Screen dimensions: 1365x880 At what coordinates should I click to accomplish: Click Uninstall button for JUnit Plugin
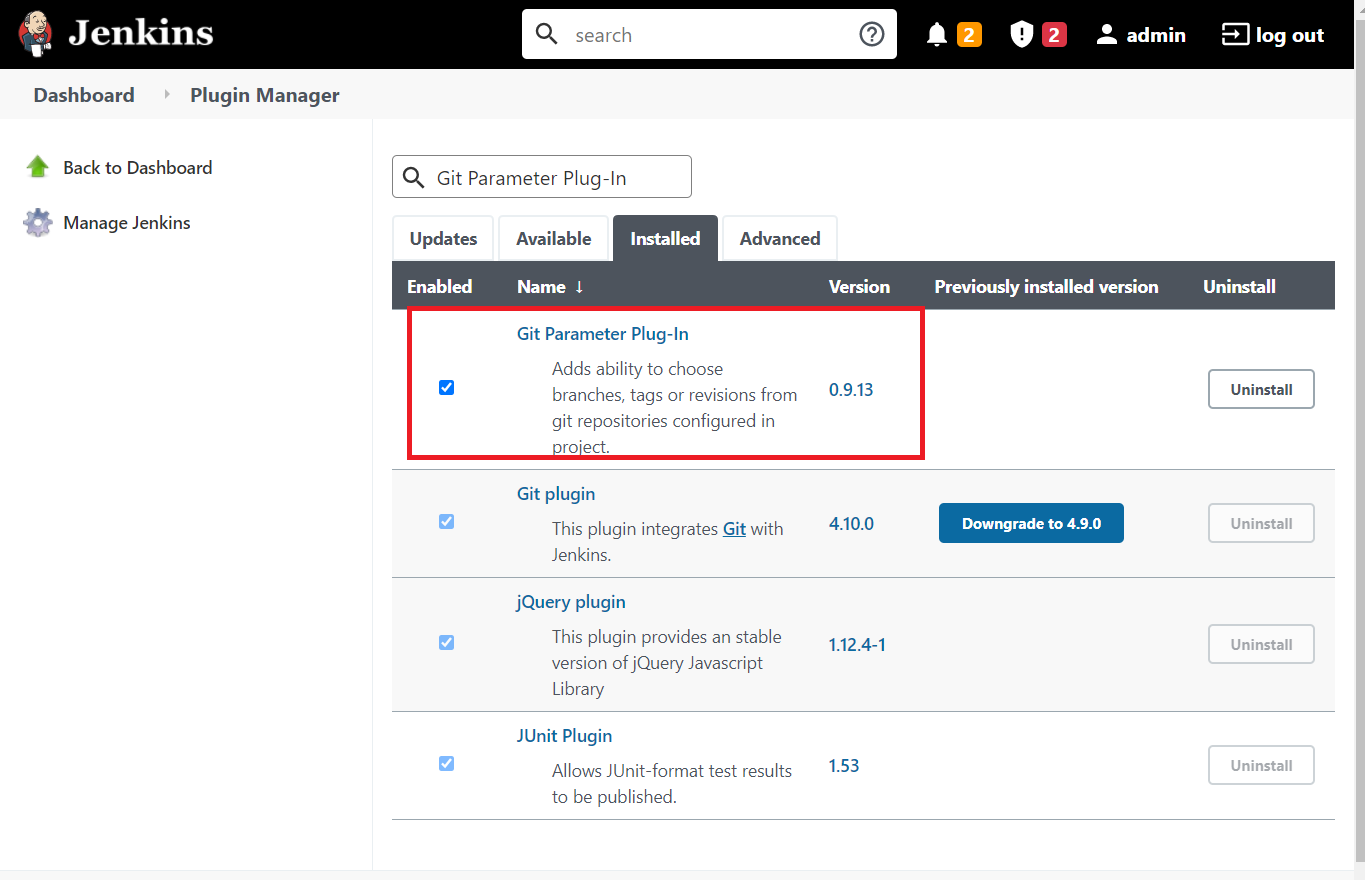point(1261,765)
